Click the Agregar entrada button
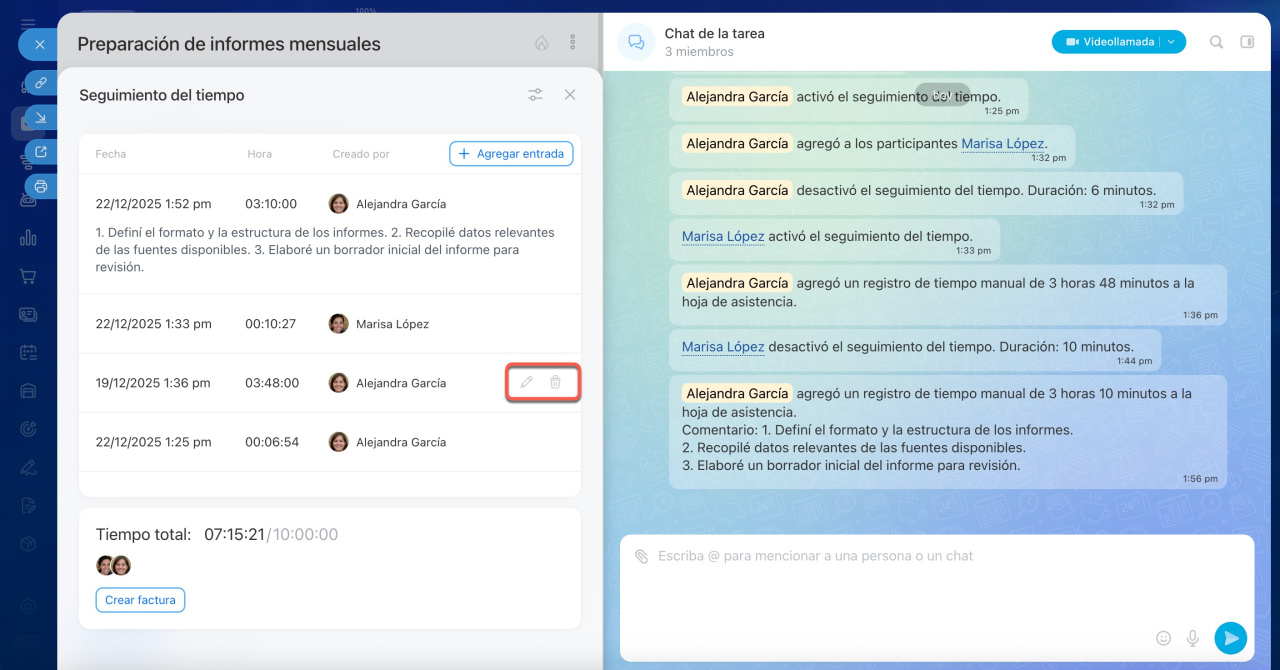The height and width of the screenshot is (670, 1280). pos(511,154)
